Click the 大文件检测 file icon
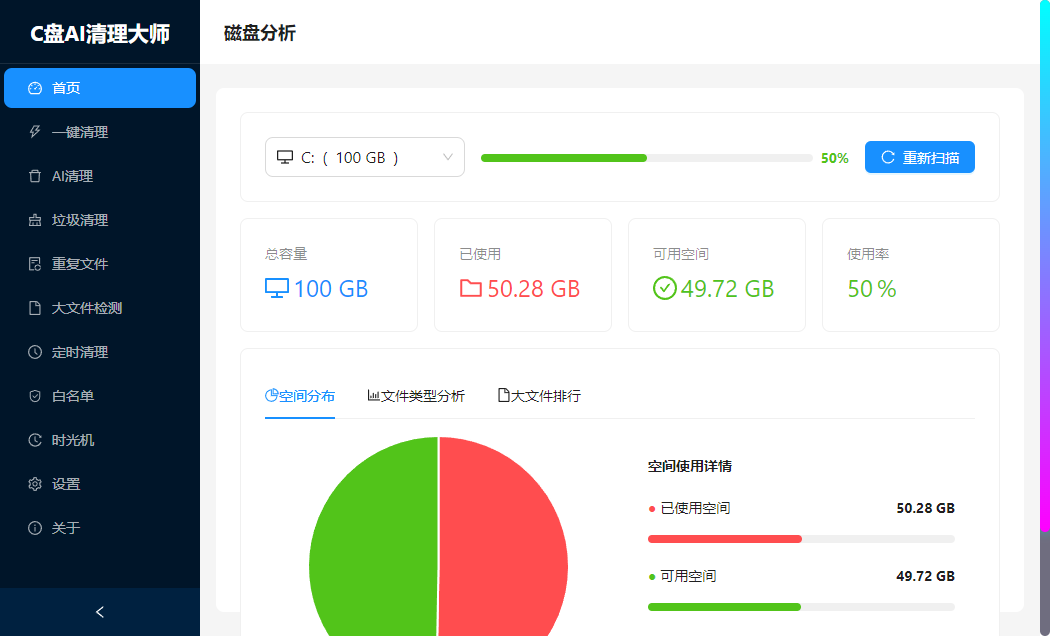Screen dimensions: 1050x636 (x=35, y=308)
